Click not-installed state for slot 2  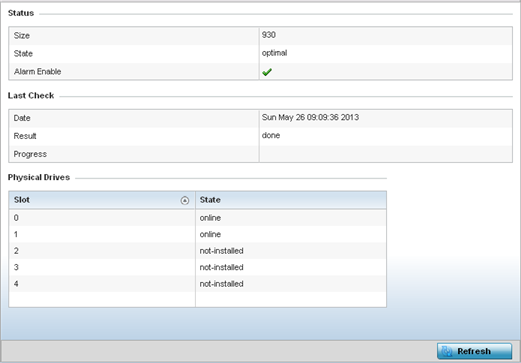click(x=221, y=251)
